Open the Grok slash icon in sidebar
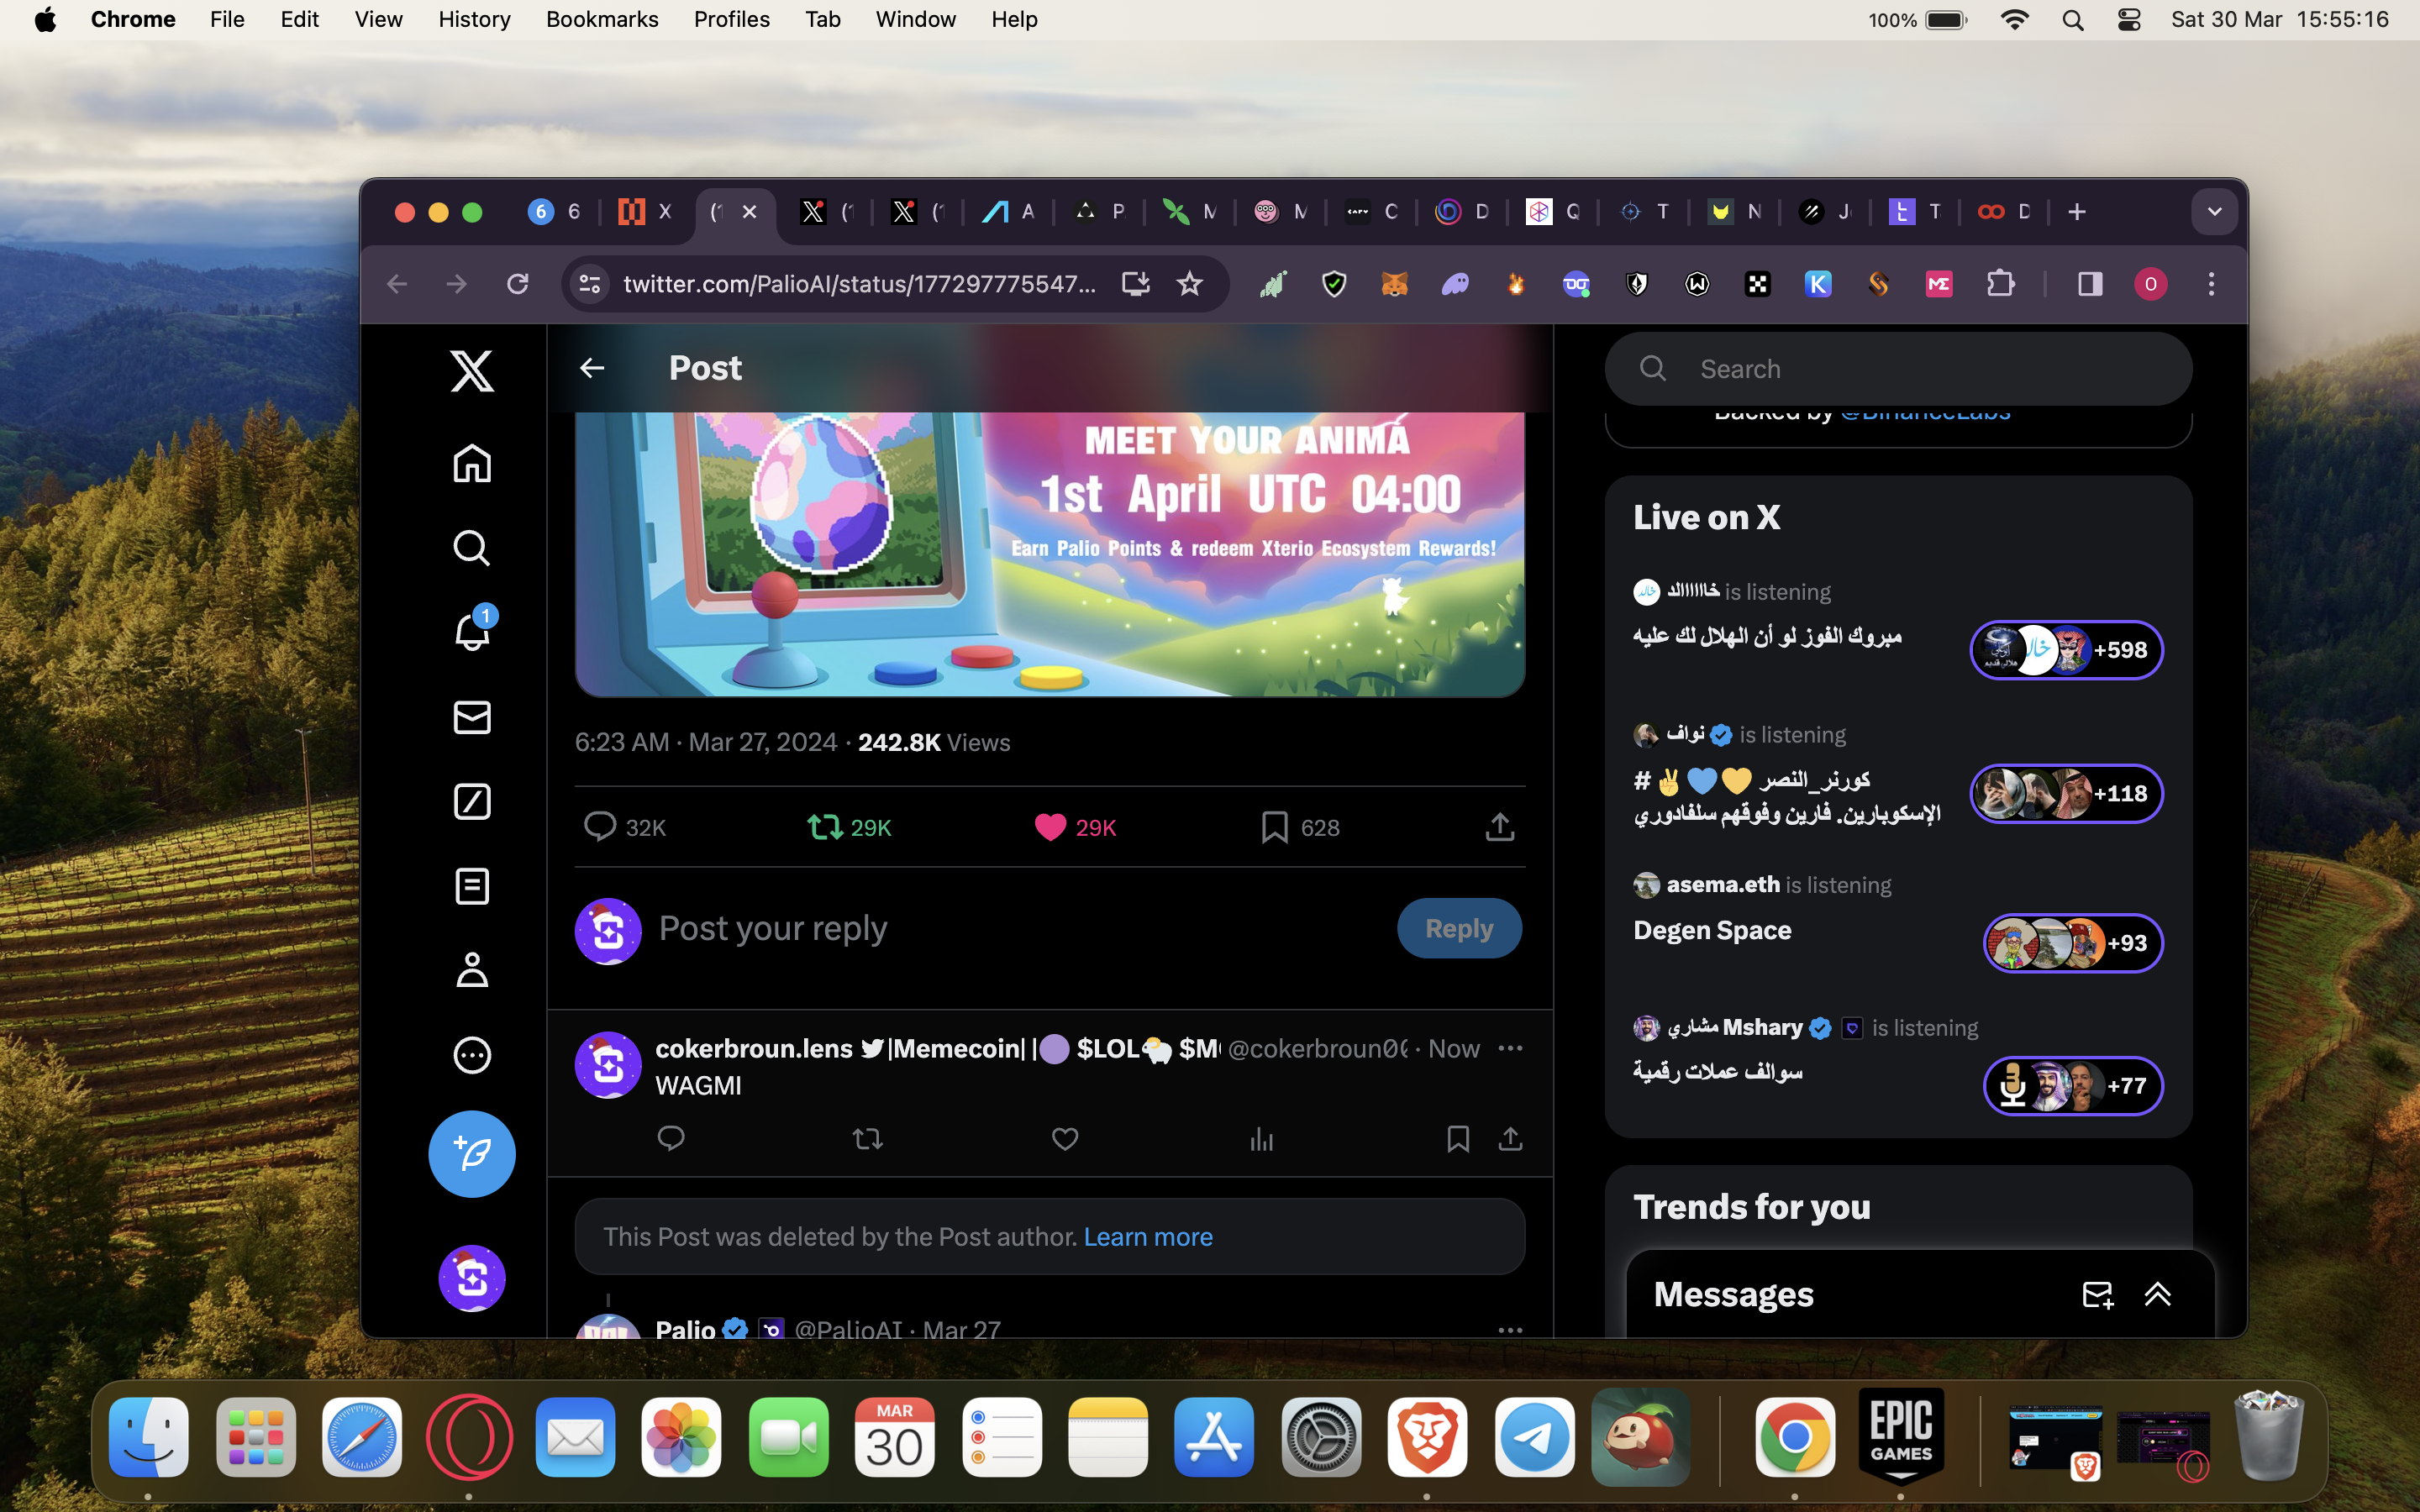Viewport: 2420px width, 1512px height. [x=472, y=802]
